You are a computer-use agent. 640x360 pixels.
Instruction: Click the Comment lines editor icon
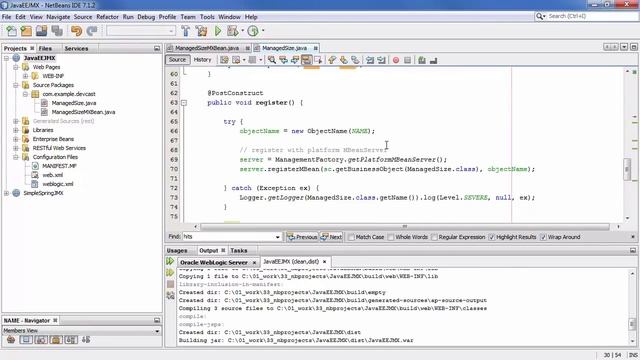tap(422, 60)
